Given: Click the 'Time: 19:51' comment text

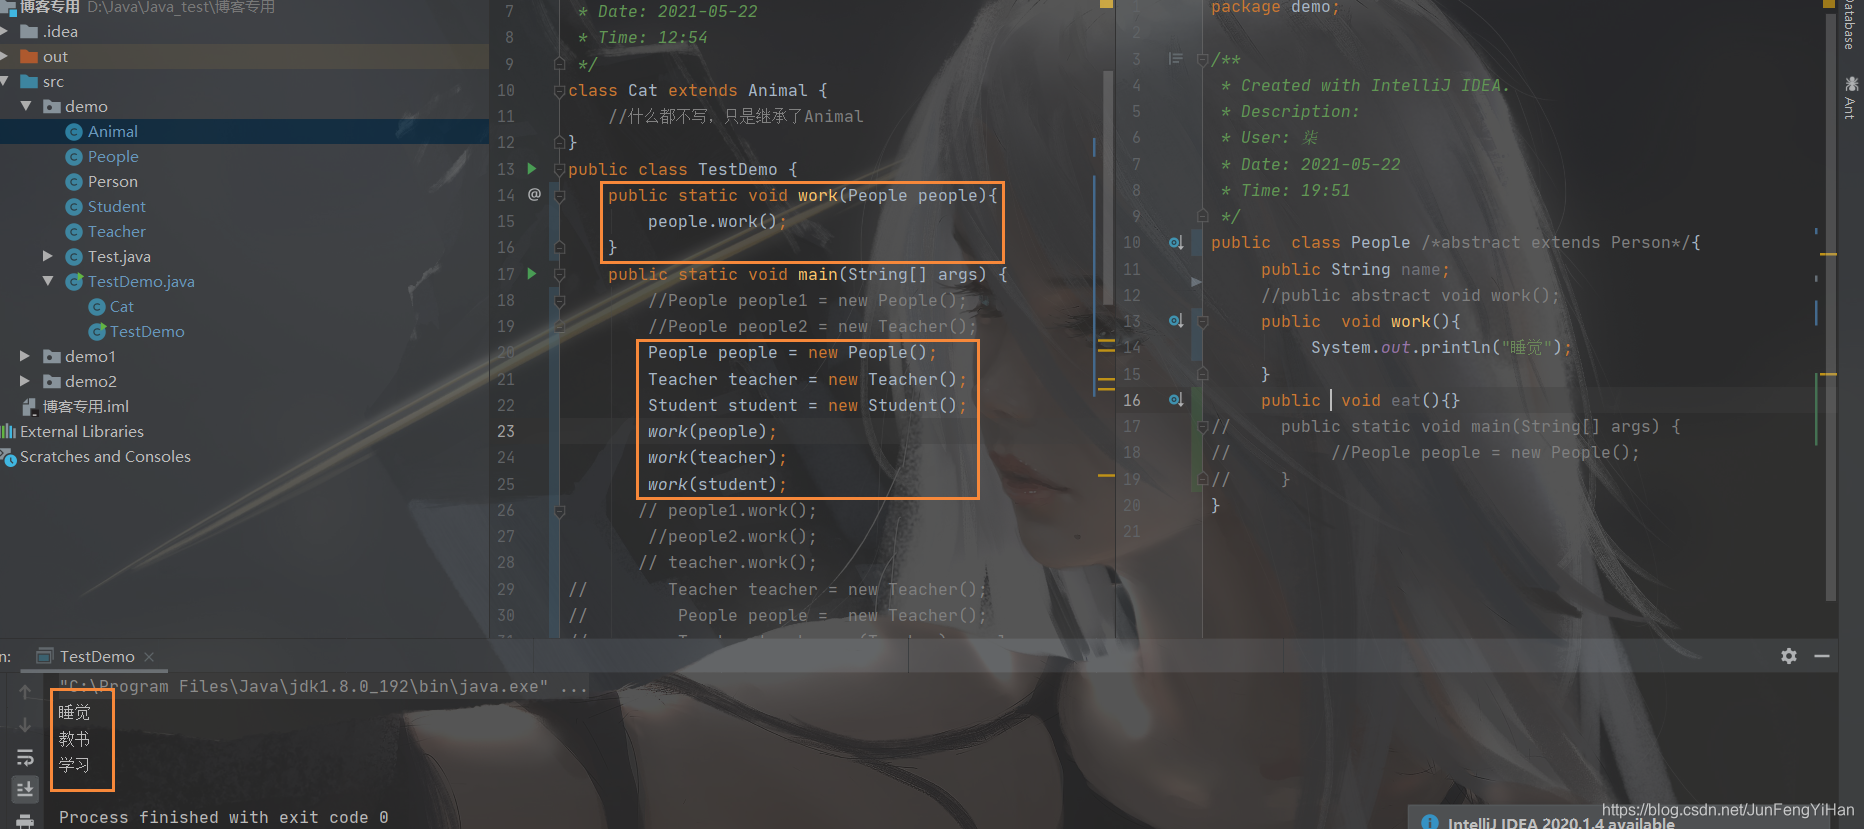Looking at the screenshot, I should pos(1295,190).
